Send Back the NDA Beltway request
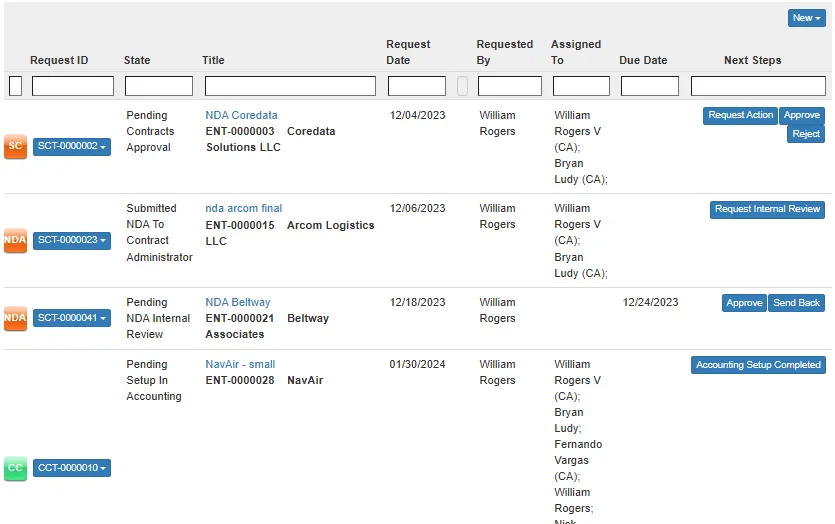The image size is (835, 524). [796, 303]
